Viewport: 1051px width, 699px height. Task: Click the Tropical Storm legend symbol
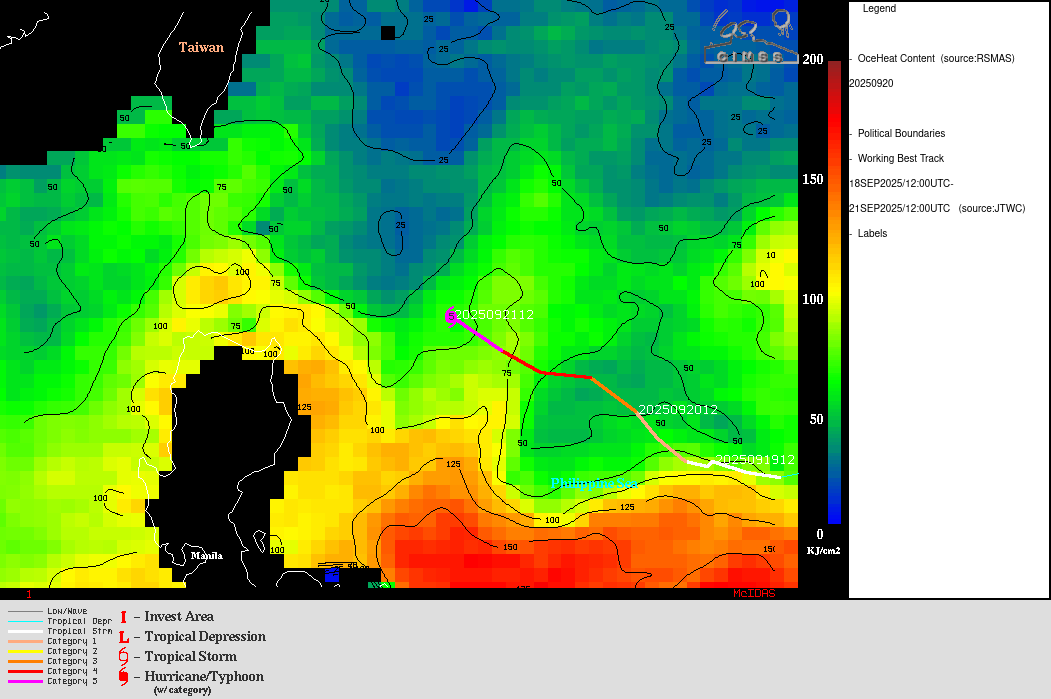point(123,657)
